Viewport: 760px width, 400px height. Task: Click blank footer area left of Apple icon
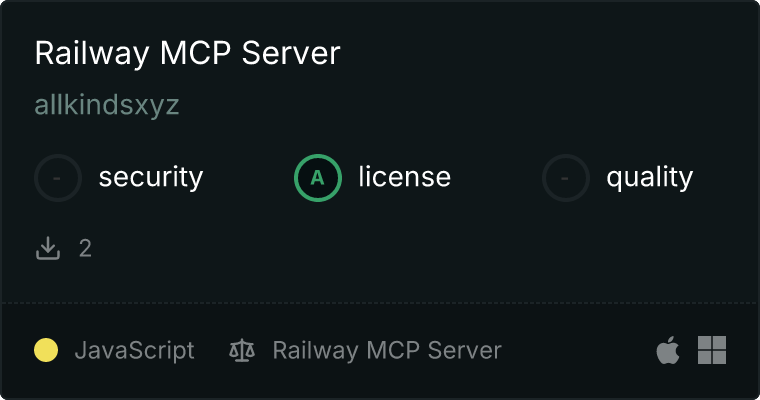[x=577, y=350]
